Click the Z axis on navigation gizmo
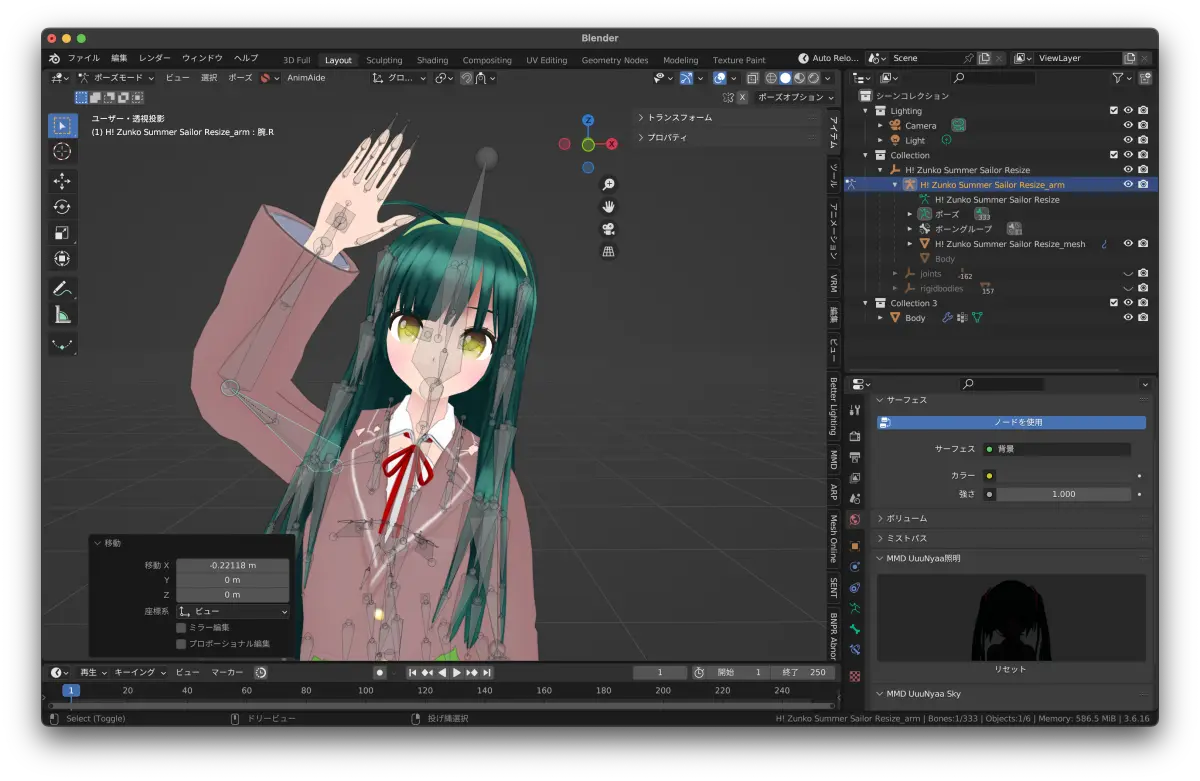Viewport: 1200px width, 781px height. tap(588, 120)
